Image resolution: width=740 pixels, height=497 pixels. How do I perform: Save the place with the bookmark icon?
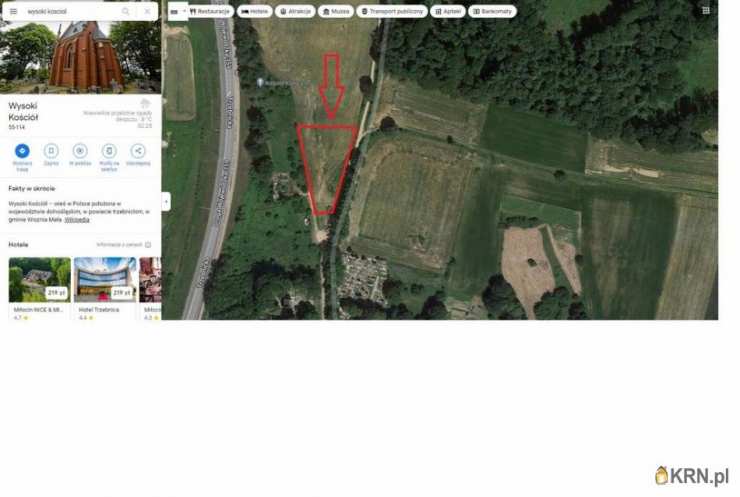[x=51, y=151]
